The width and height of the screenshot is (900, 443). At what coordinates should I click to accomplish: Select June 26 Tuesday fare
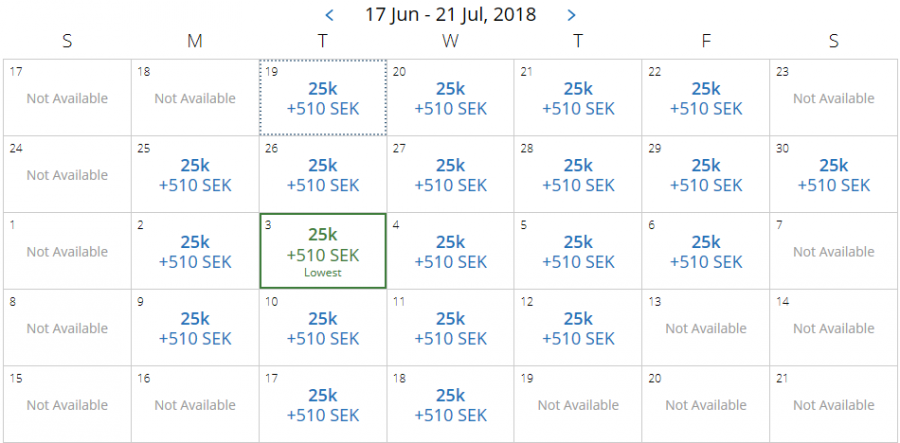pyautogui.click(x=323, y=175)
